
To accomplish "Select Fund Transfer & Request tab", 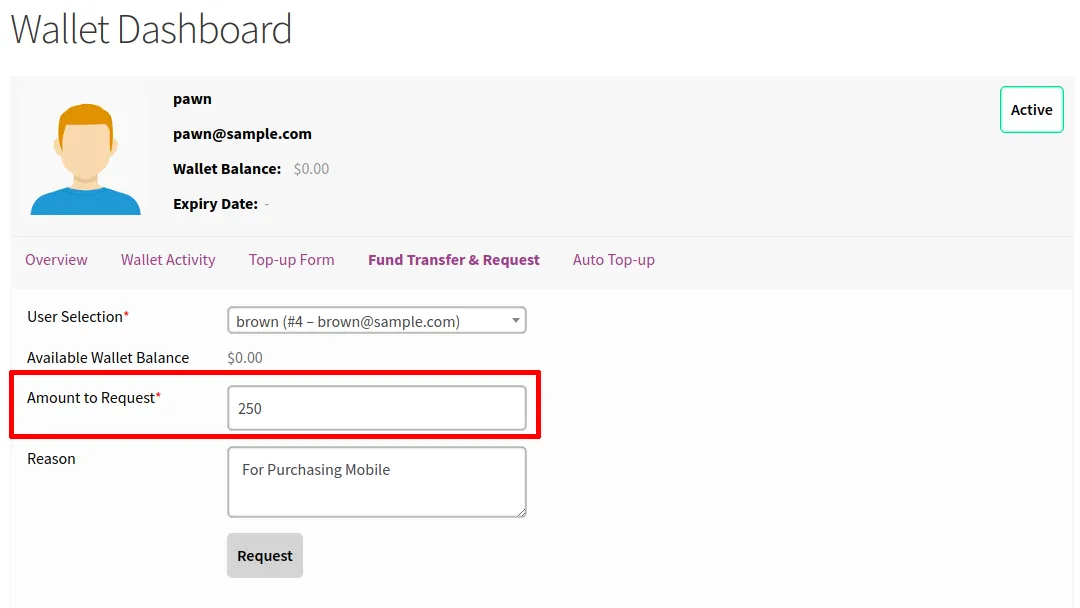I will pyautogui.click(x=453, y=260).
